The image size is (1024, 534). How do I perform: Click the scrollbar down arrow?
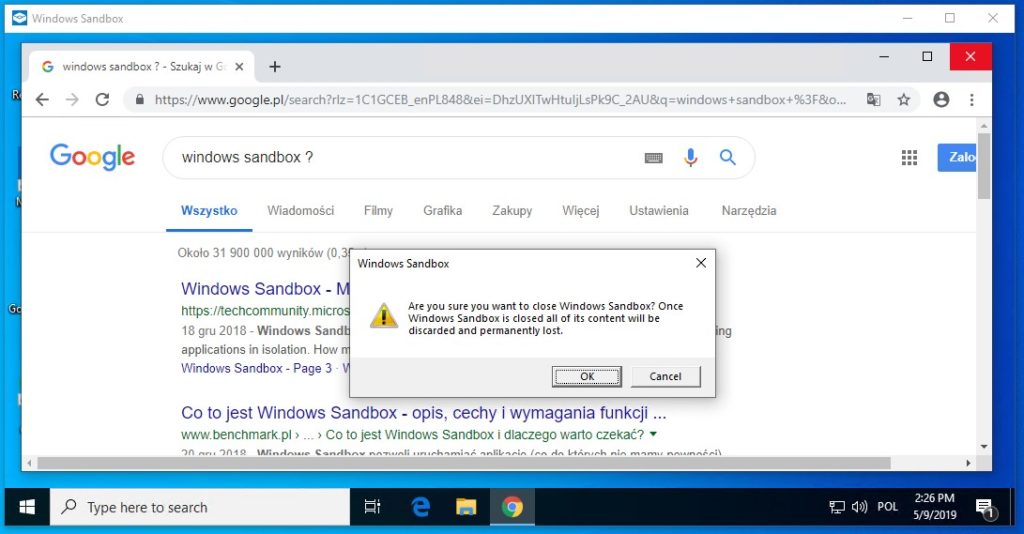[x=984, y=447]
